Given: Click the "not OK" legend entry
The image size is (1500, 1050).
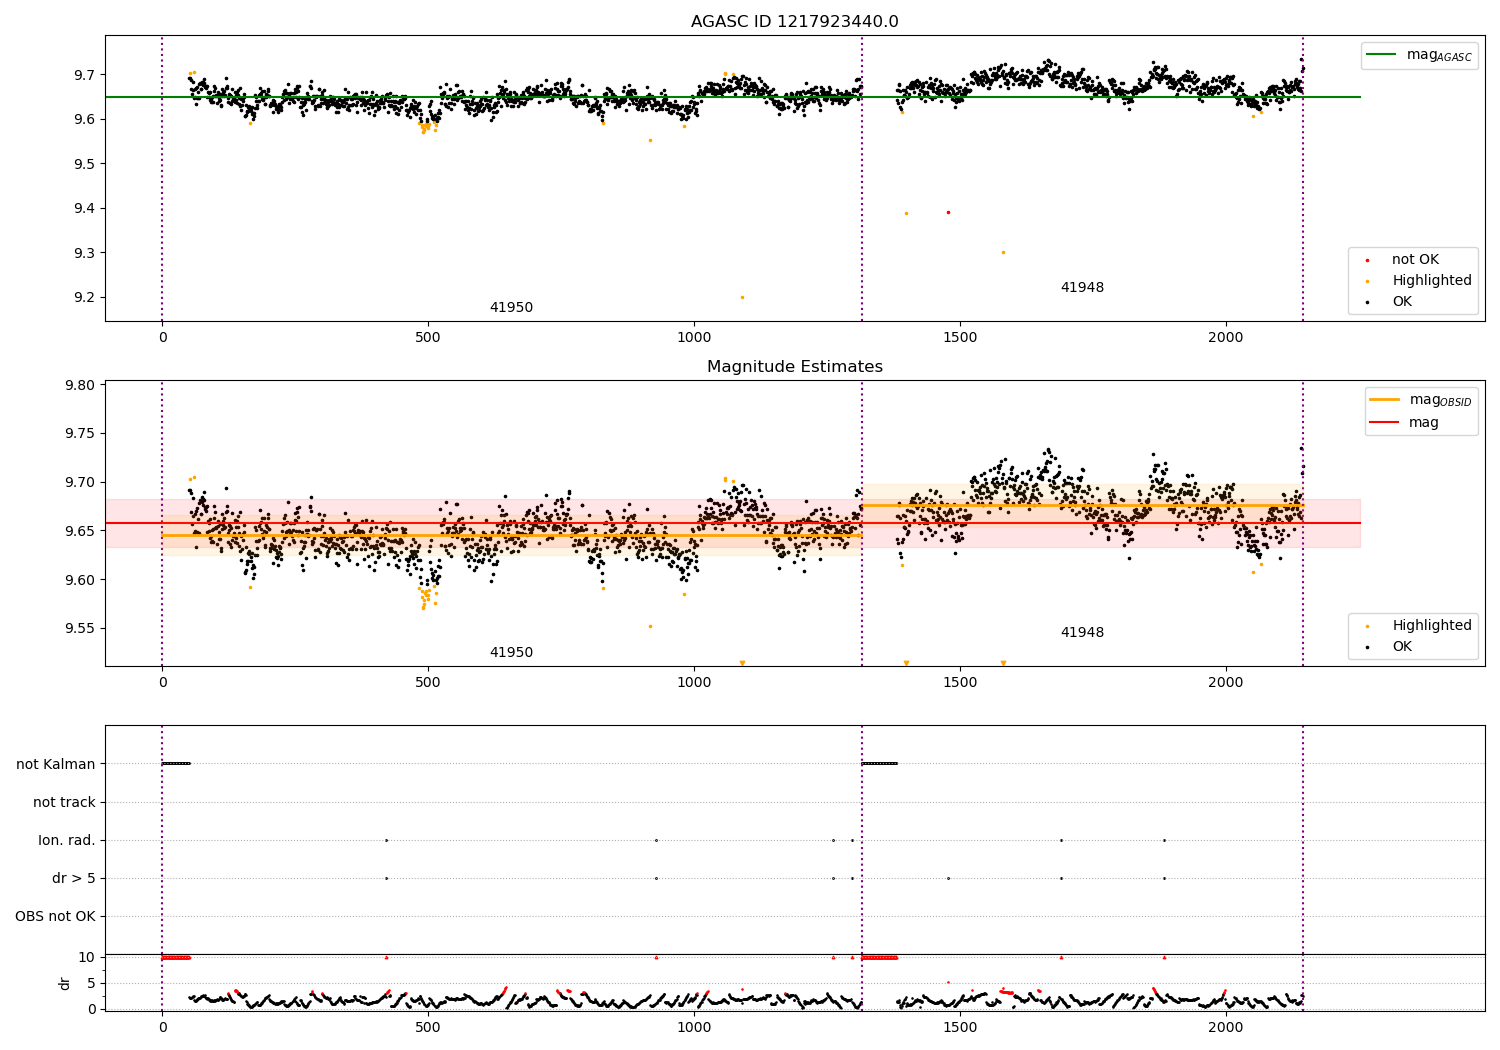Looking at the screenshot, I should click(1415, 260).
